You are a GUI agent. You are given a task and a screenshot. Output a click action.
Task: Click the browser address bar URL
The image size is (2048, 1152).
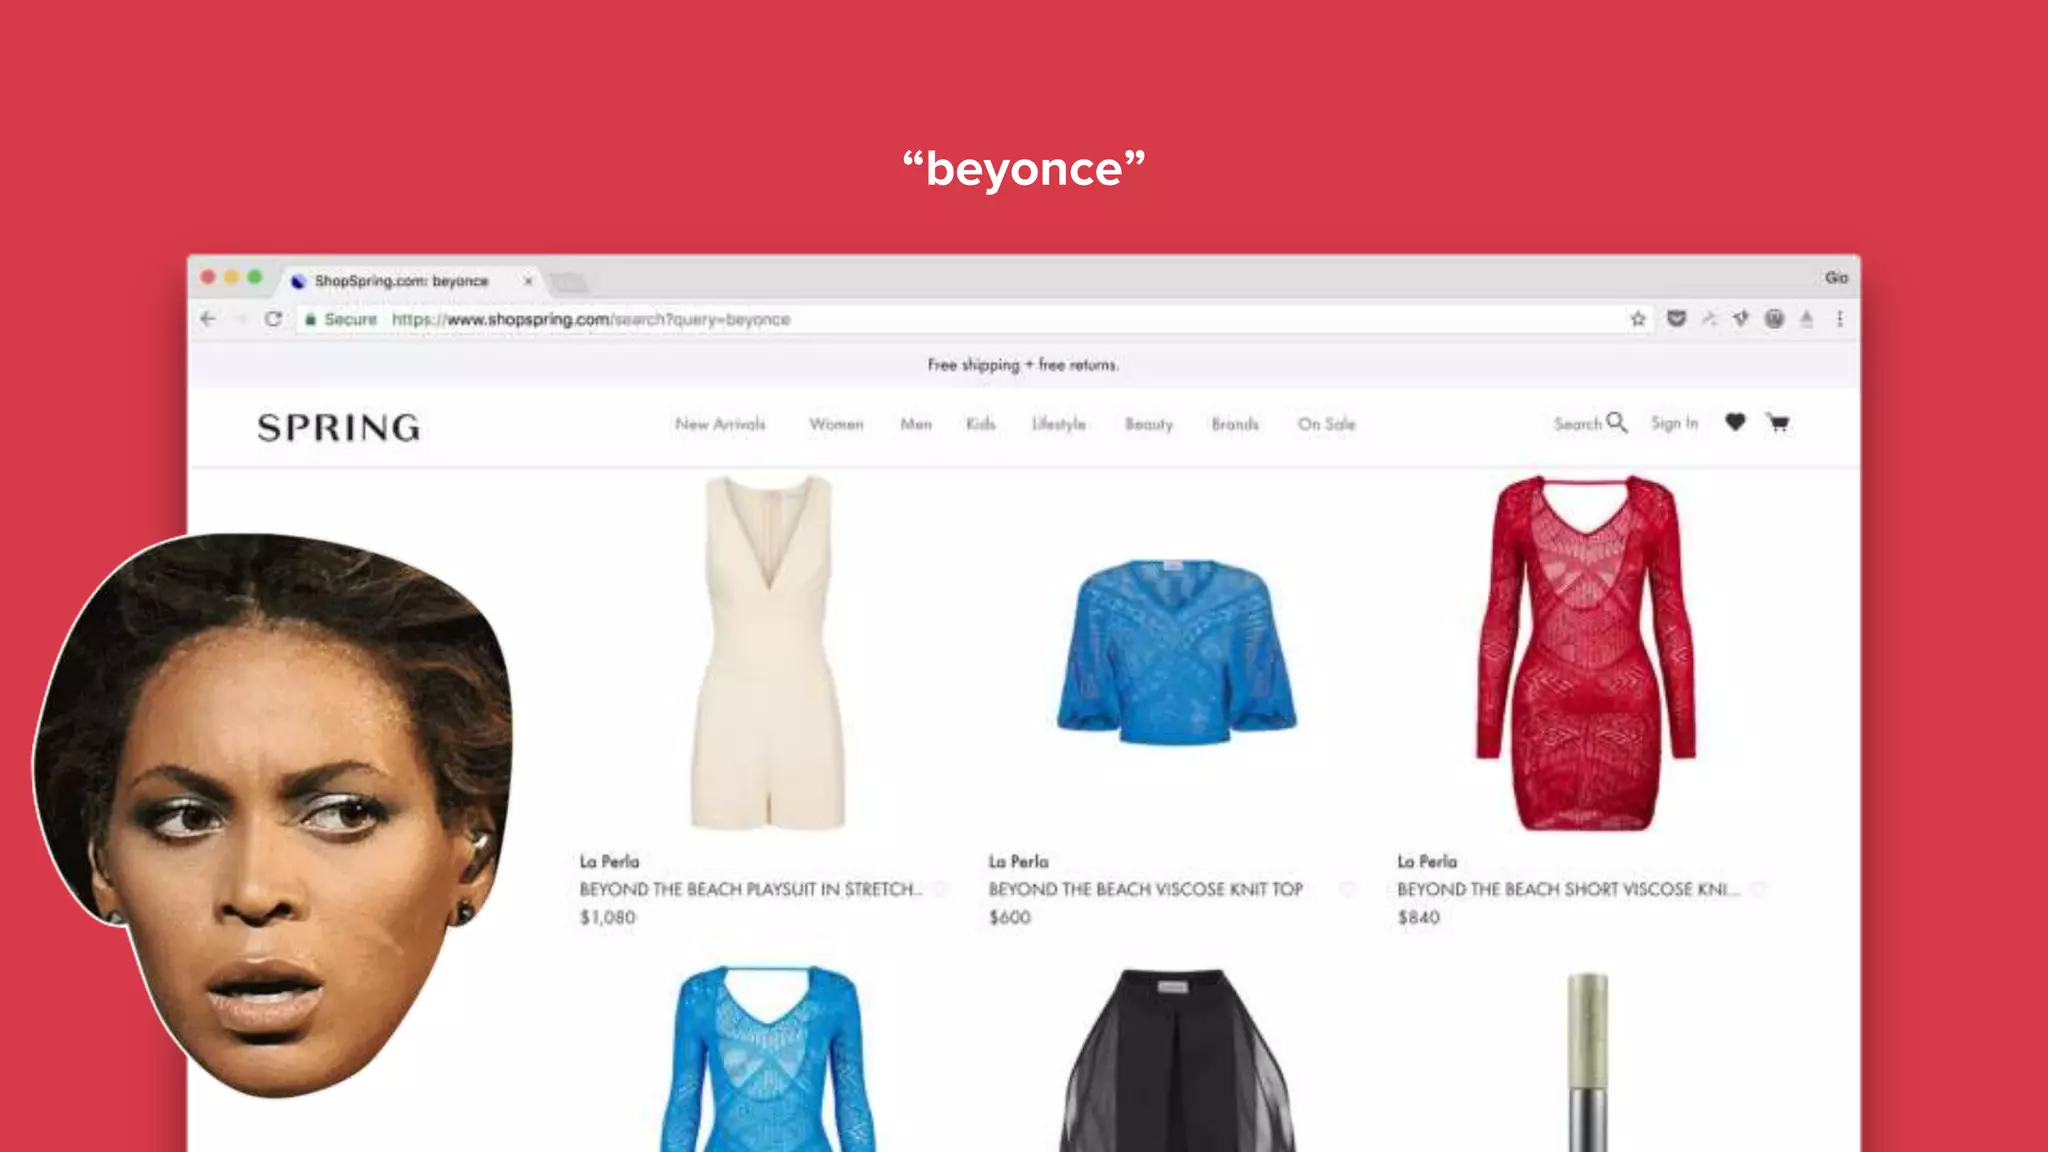[591, 319]
